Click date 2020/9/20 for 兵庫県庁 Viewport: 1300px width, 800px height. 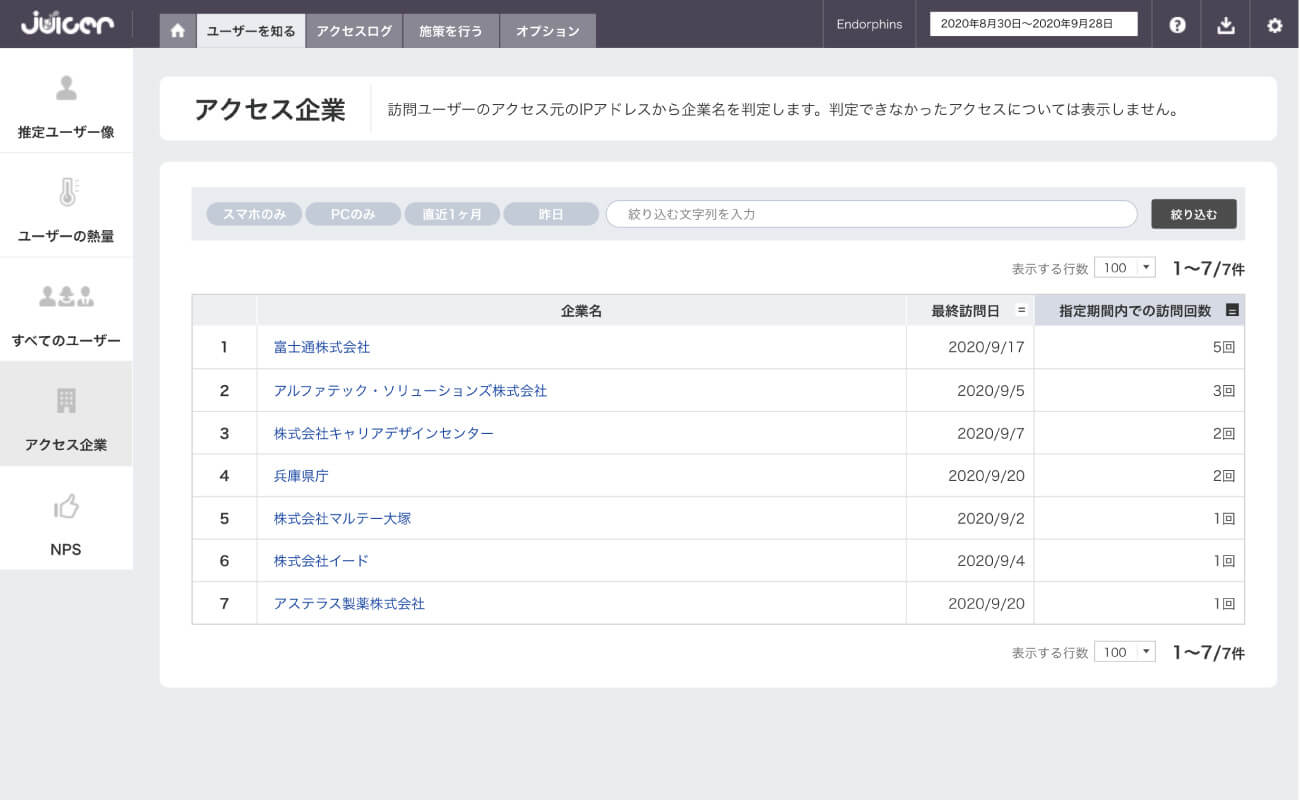[x=986, y=476]
